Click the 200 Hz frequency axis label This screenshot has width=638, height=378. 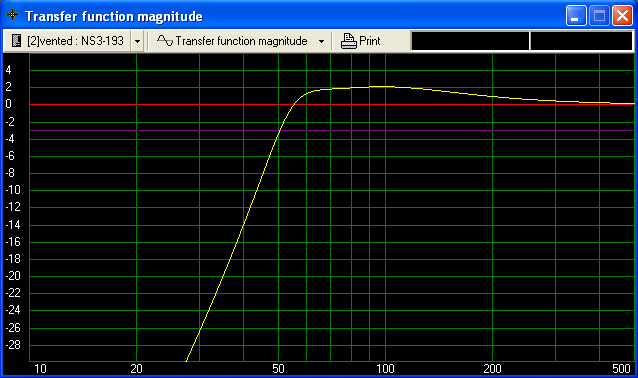tap(492, 369)
